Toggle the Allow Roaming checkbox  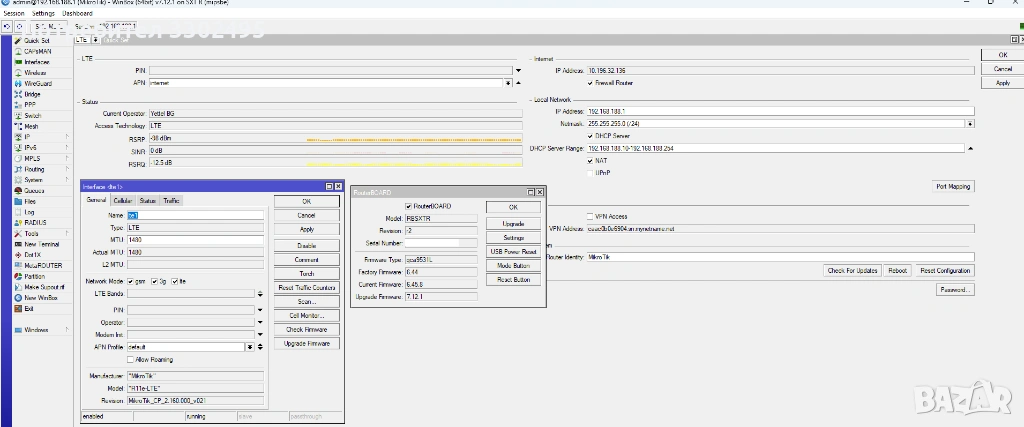[x=130, y=360]
